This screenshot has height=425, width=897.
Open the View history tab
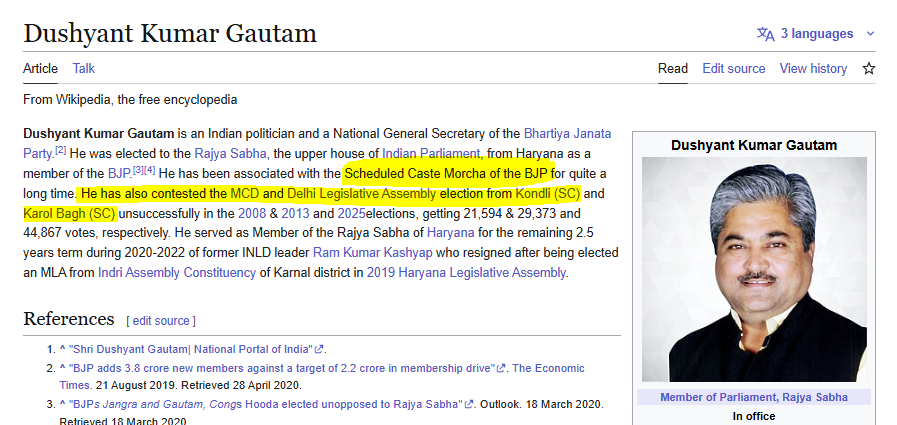point(813,69)
